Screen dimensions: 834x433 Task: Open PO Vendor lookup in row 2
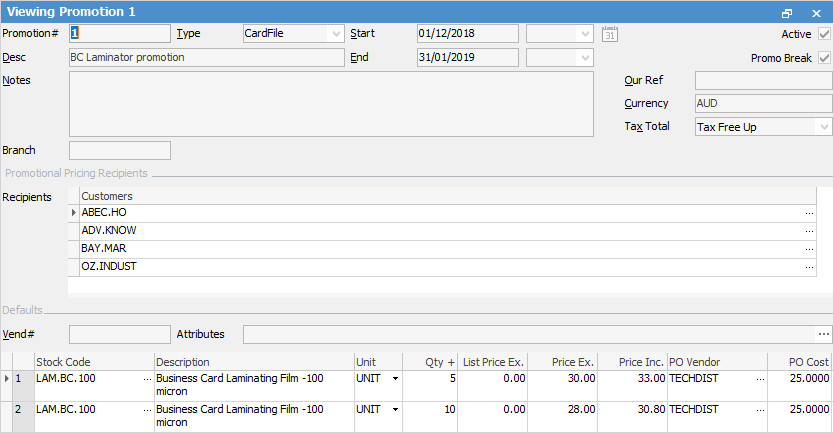759,410
